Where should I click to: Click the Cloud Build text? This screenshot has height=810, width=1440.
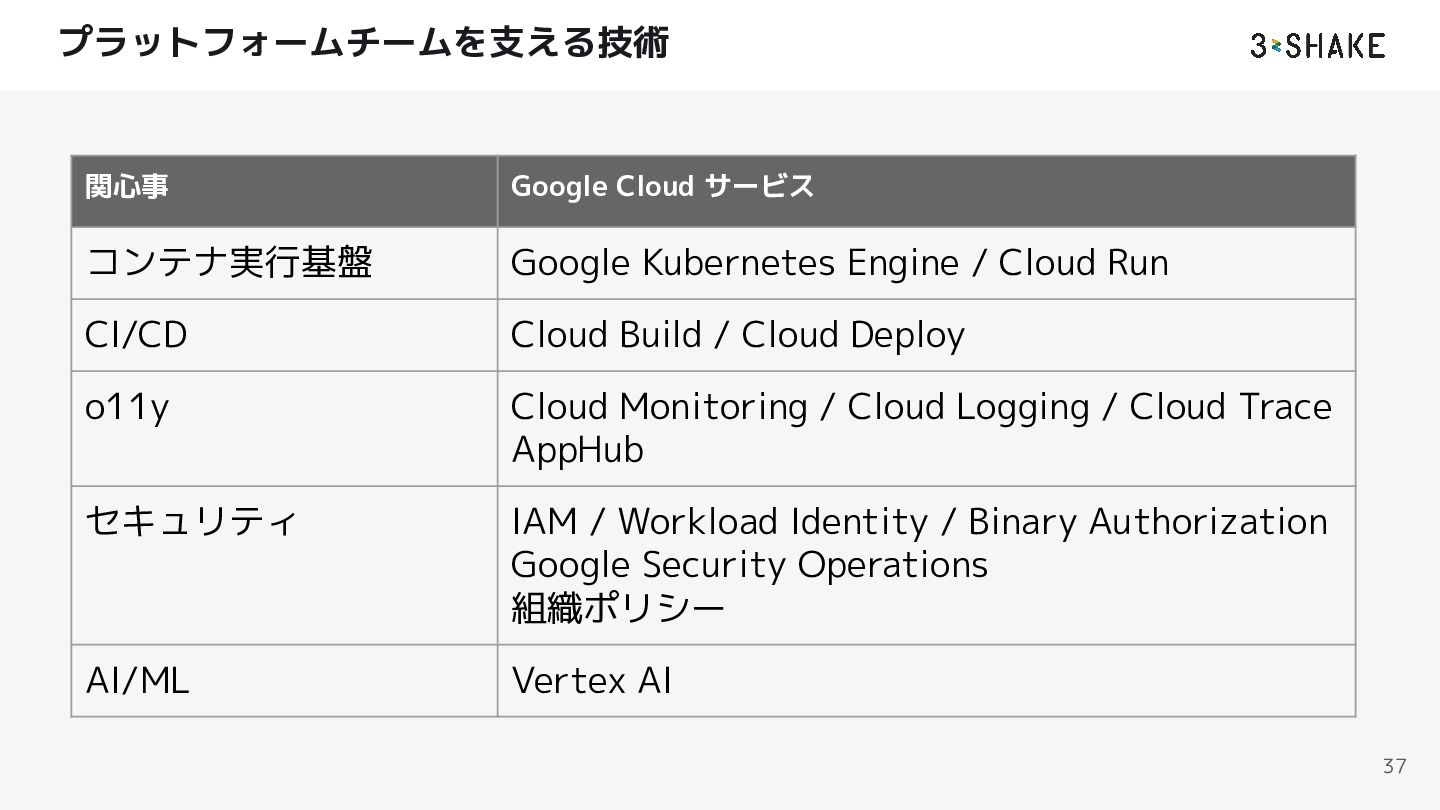[605, 335]
